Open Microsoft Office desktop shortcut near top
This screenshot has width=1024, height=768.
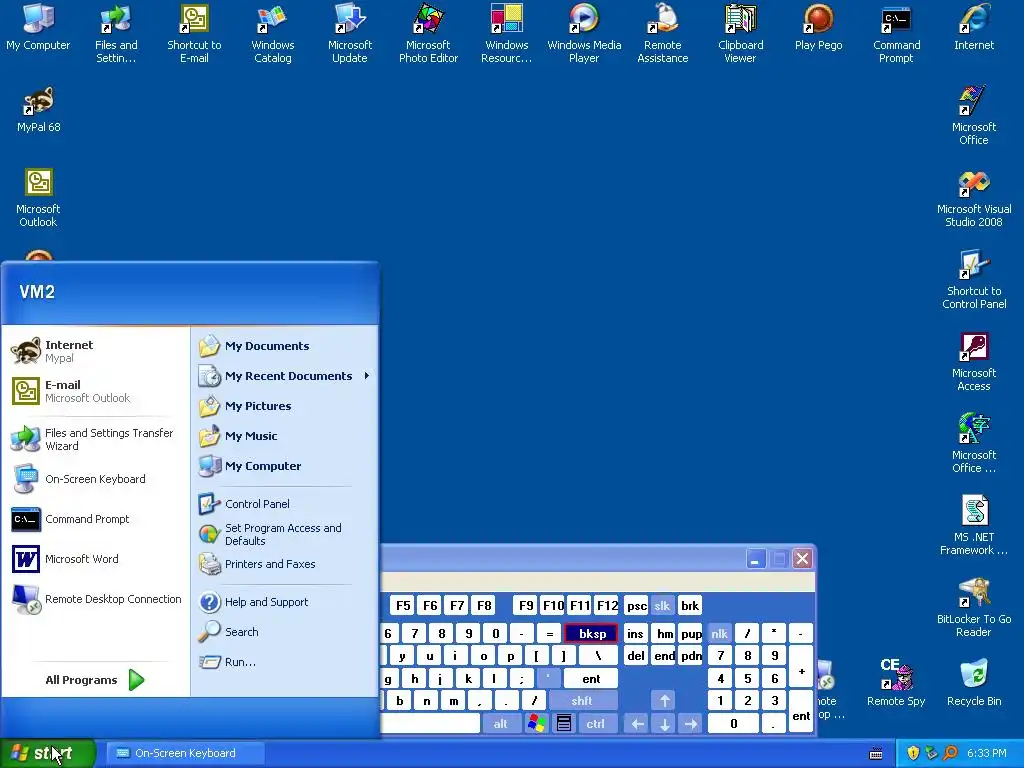tap(974, 116)
